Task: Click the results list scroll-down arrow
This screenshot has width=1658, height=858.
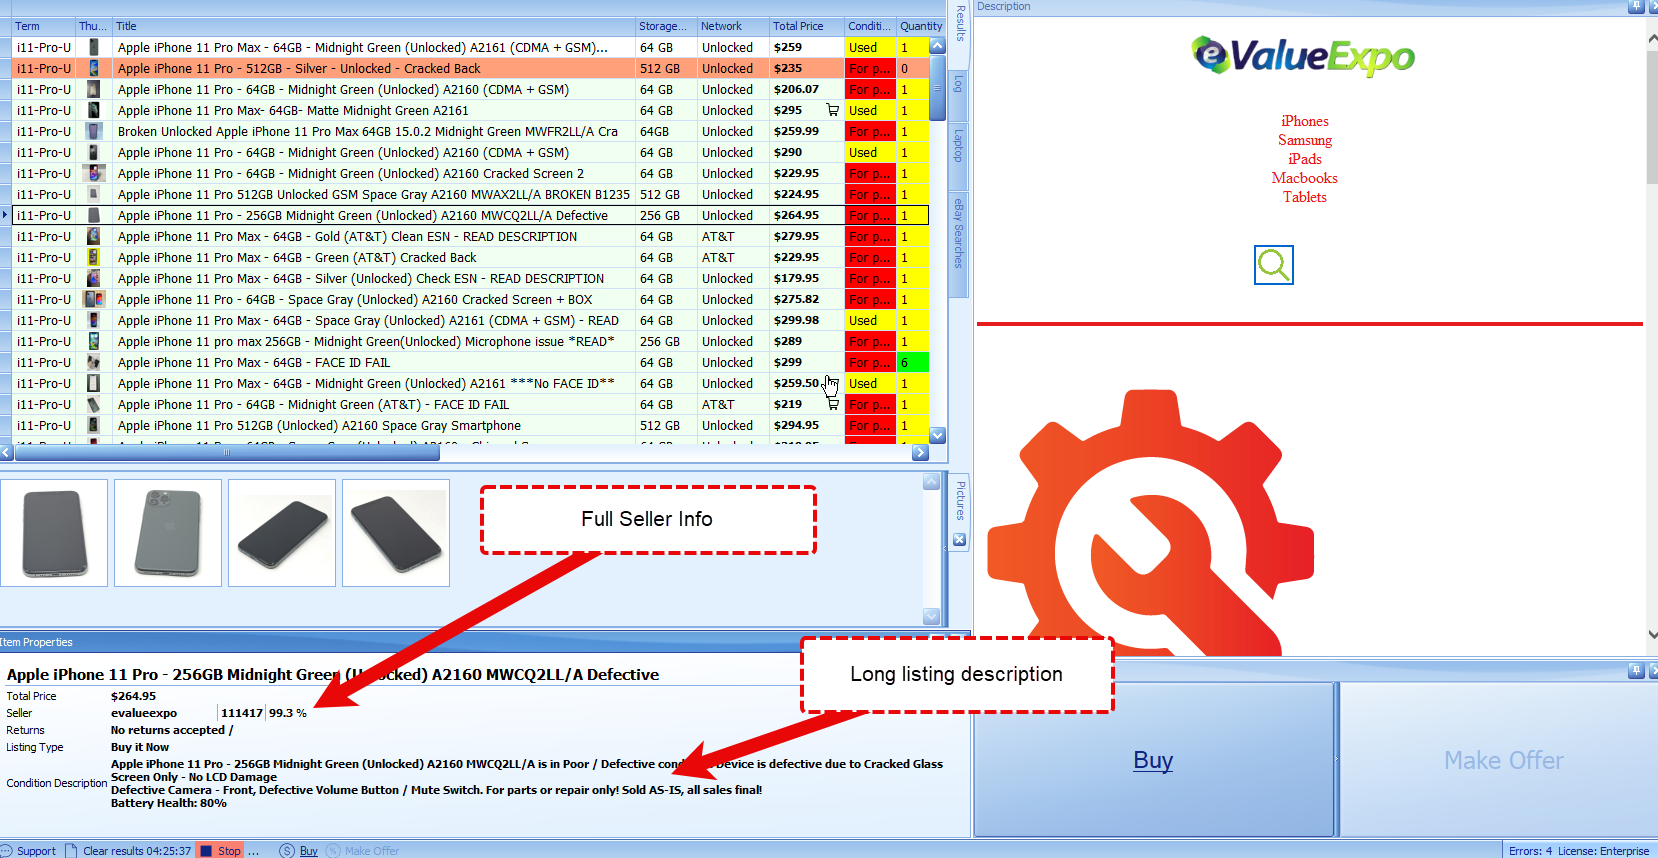Action: click(x=937, y=435)
